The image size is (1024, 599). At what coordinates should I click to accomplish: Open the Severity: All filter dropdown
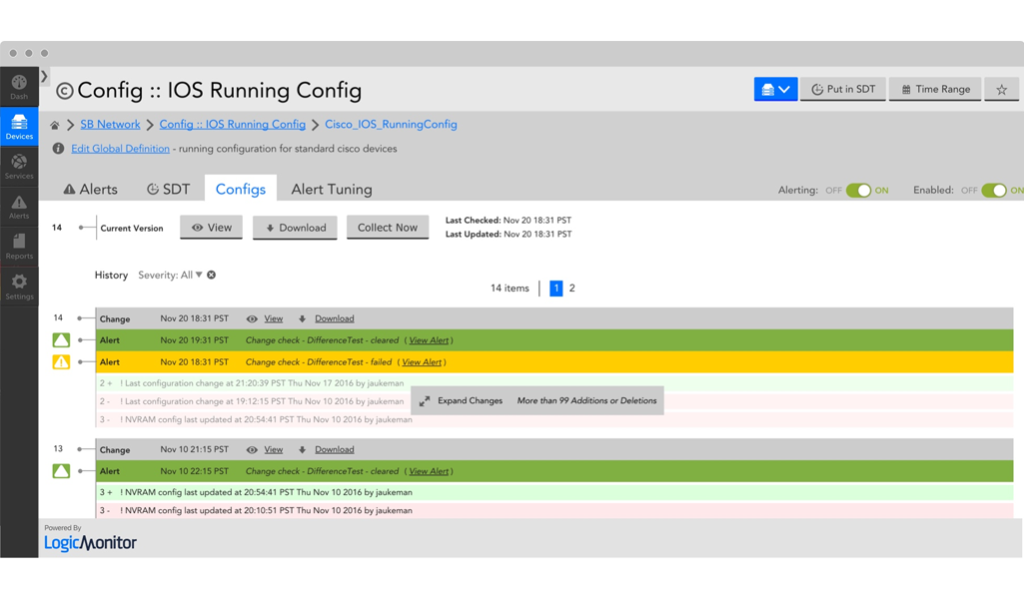170,275
